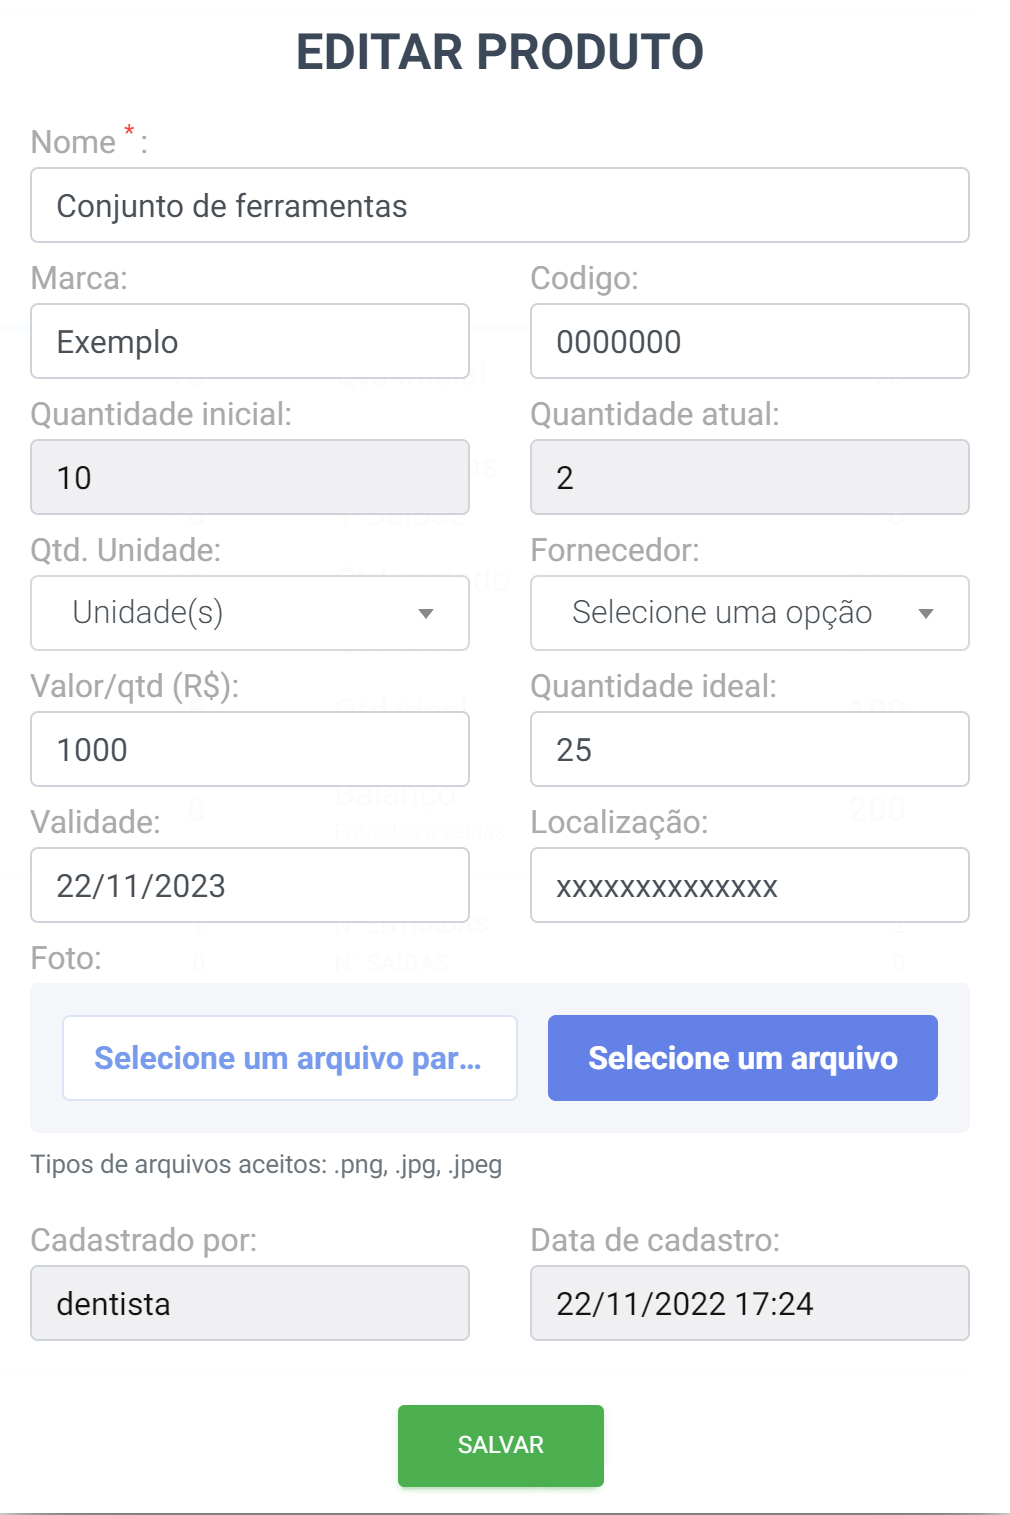Click the arrow of the Unidade(s) selector

coord(426,614)
